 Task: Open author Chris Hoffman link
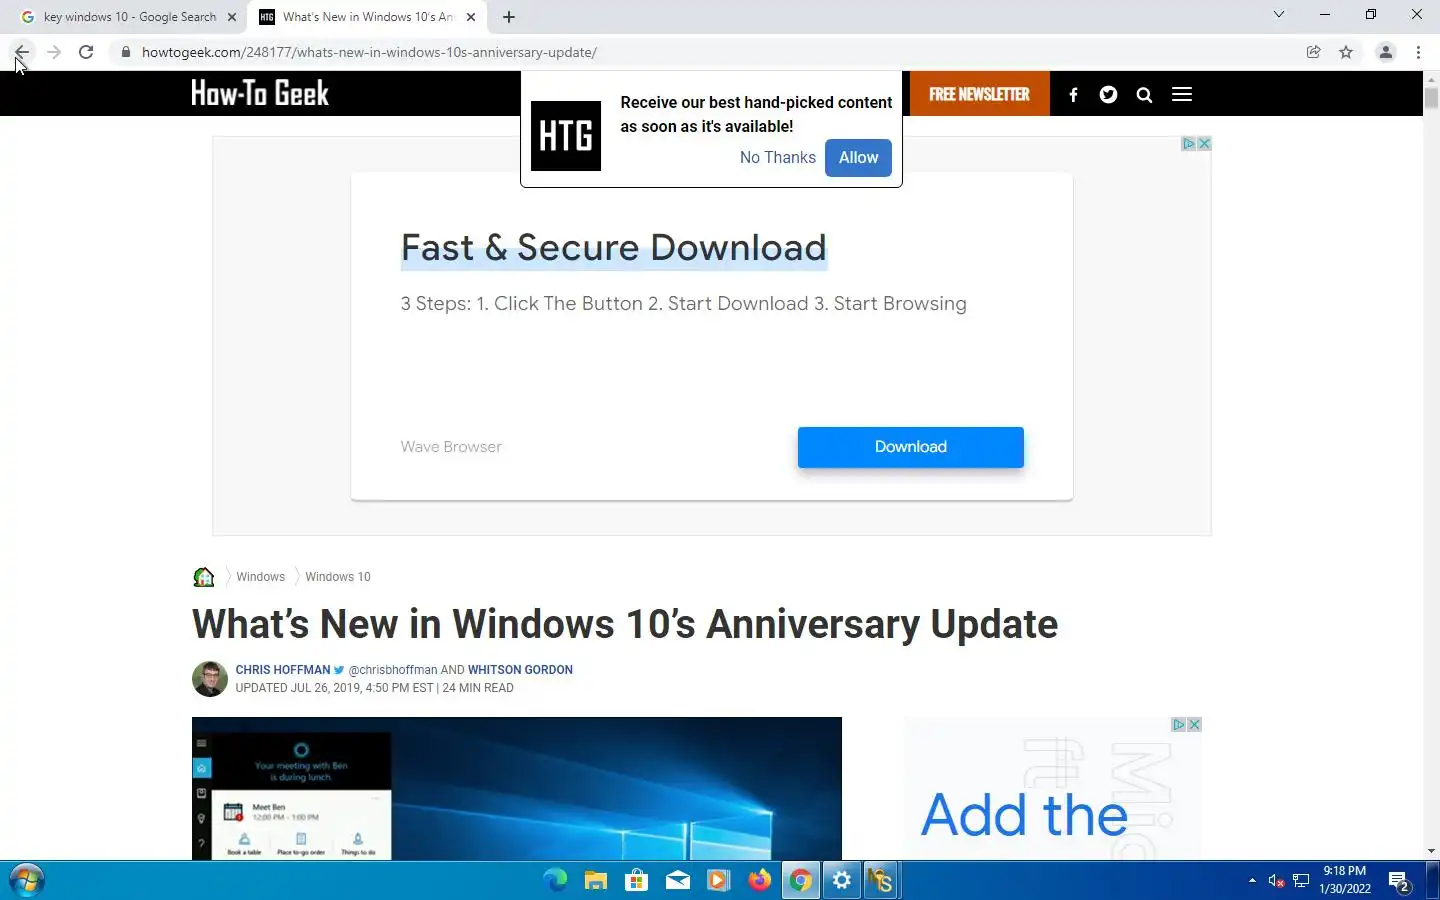pos(283,670)
